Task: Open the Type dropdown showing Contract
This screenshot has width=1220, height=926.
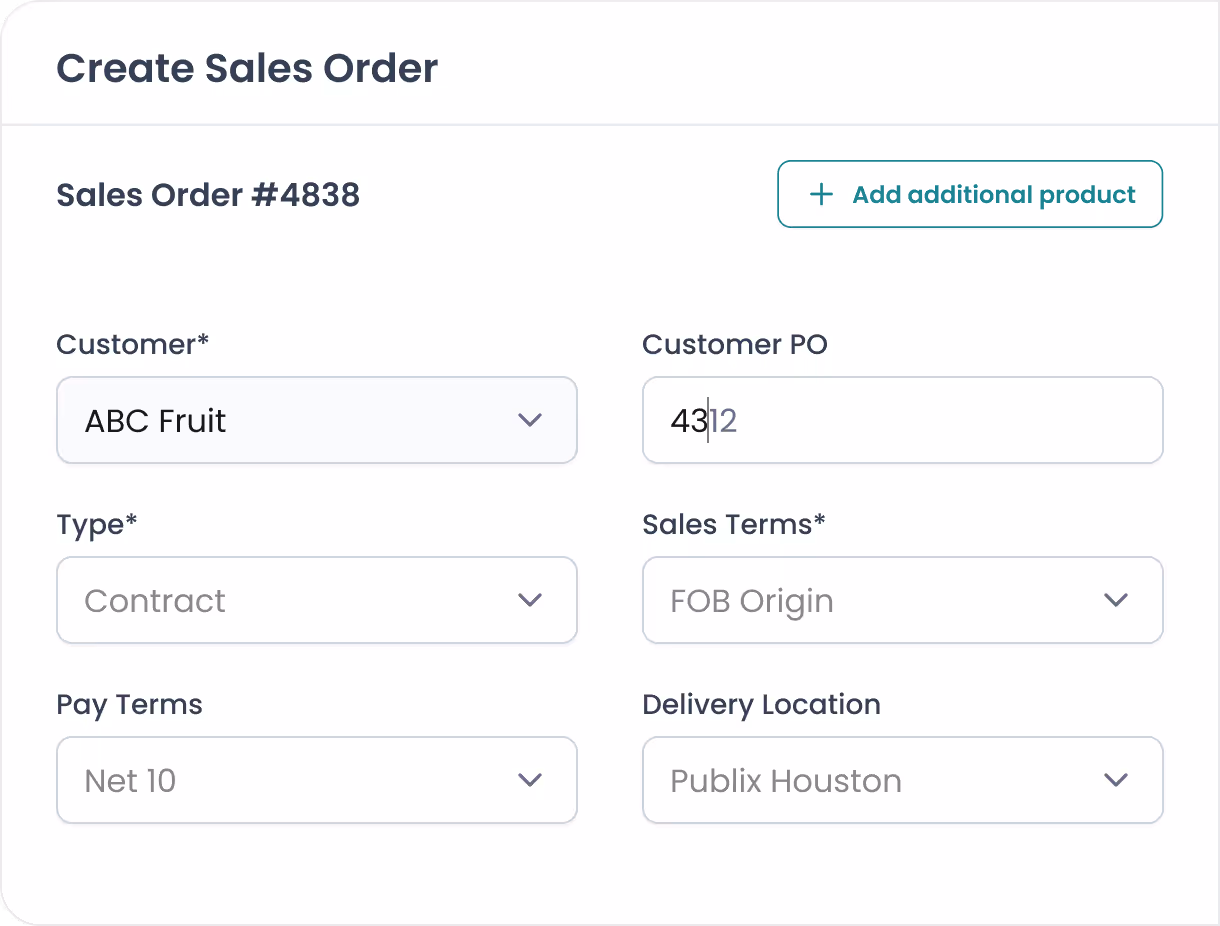Action: (317, 600)
